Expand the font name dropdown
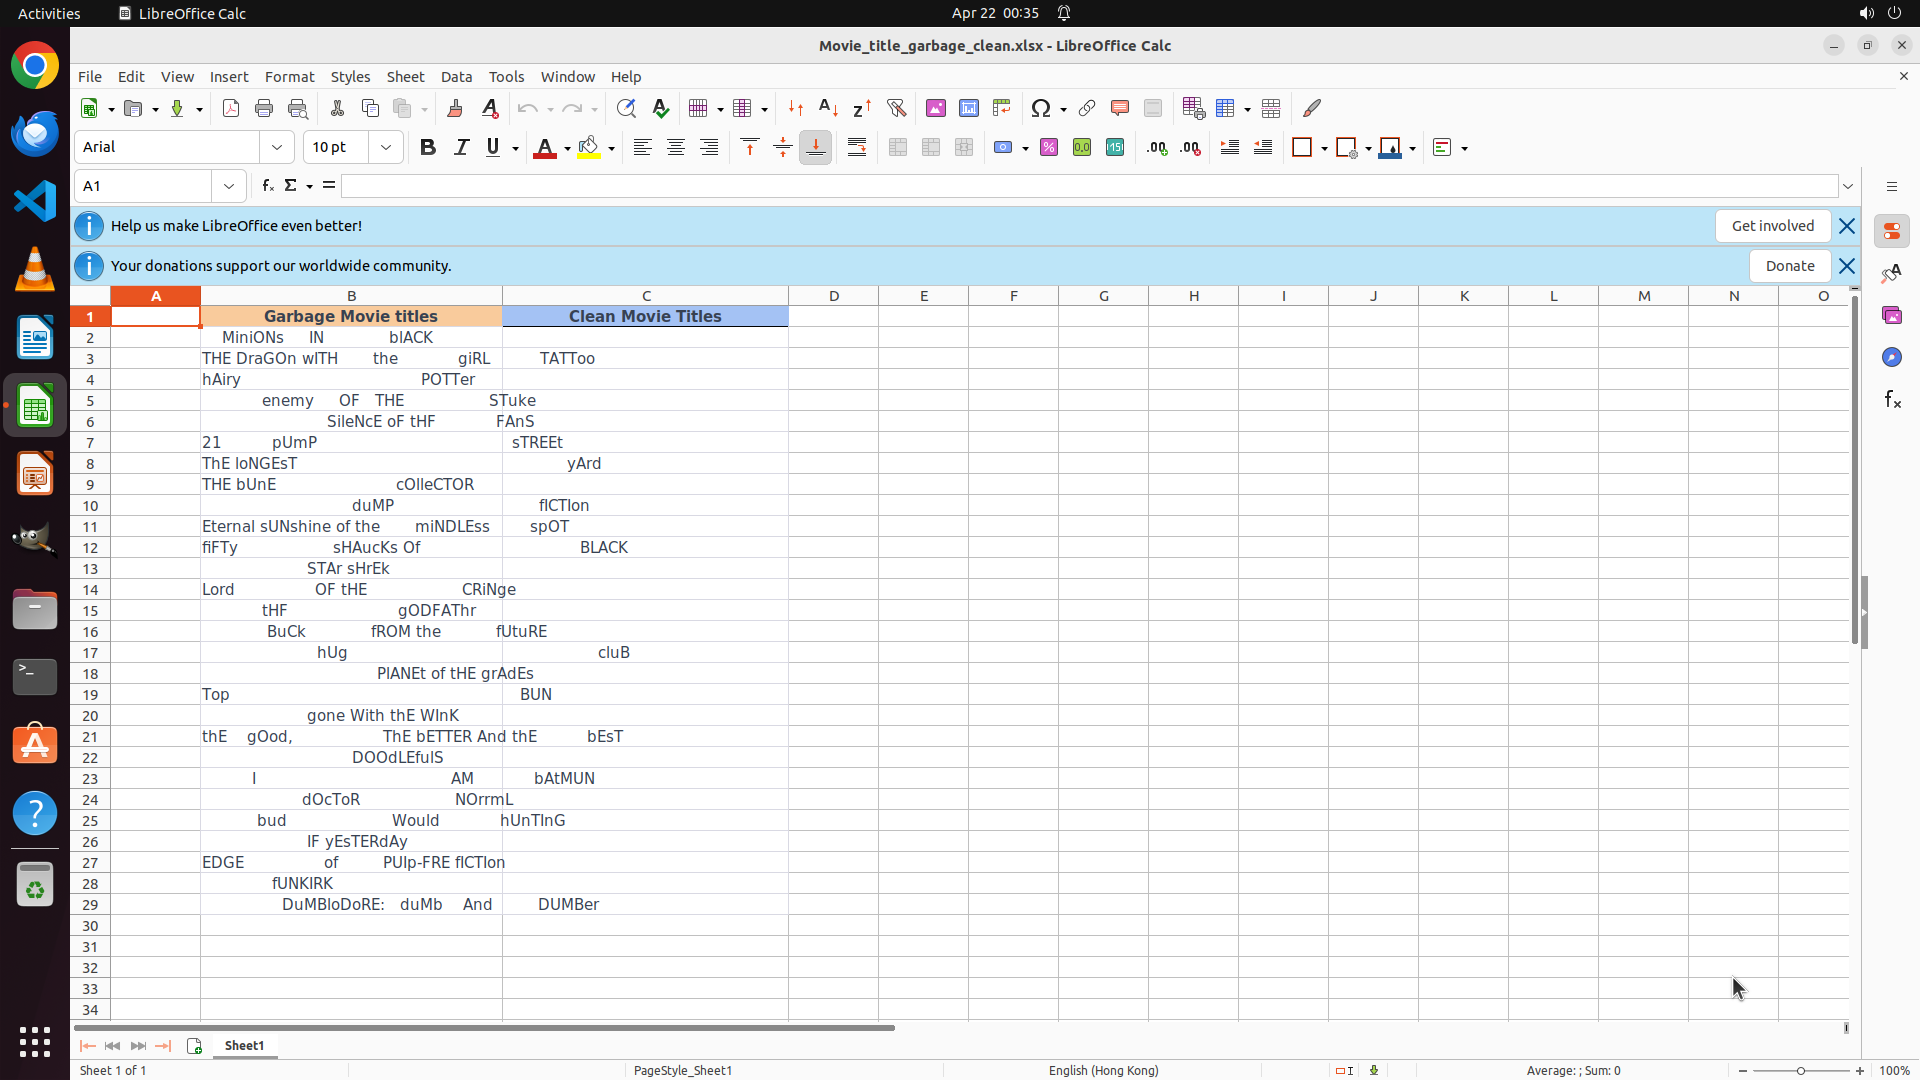 (x=277, y=147)
